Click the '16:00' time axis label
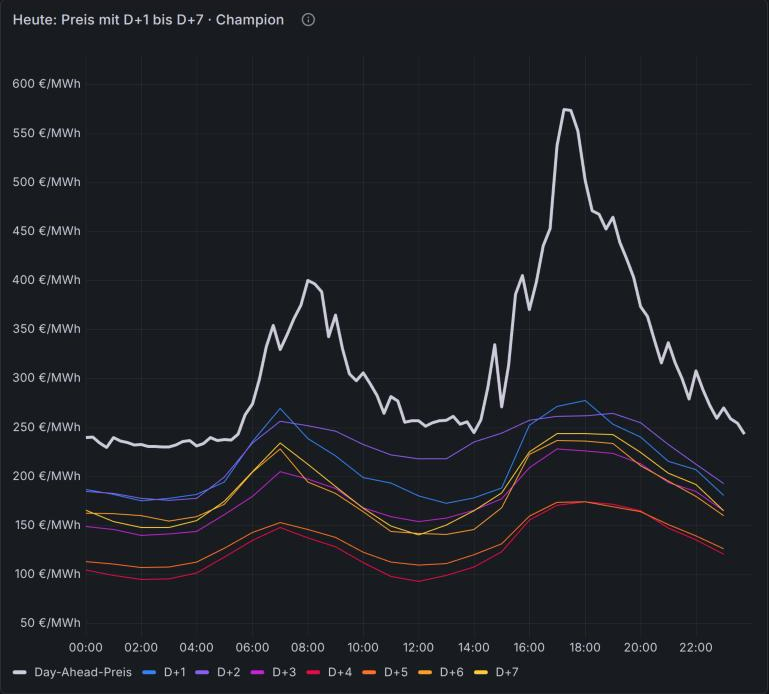This screenshot has height=694, width=769. click(x=529, y=647)
